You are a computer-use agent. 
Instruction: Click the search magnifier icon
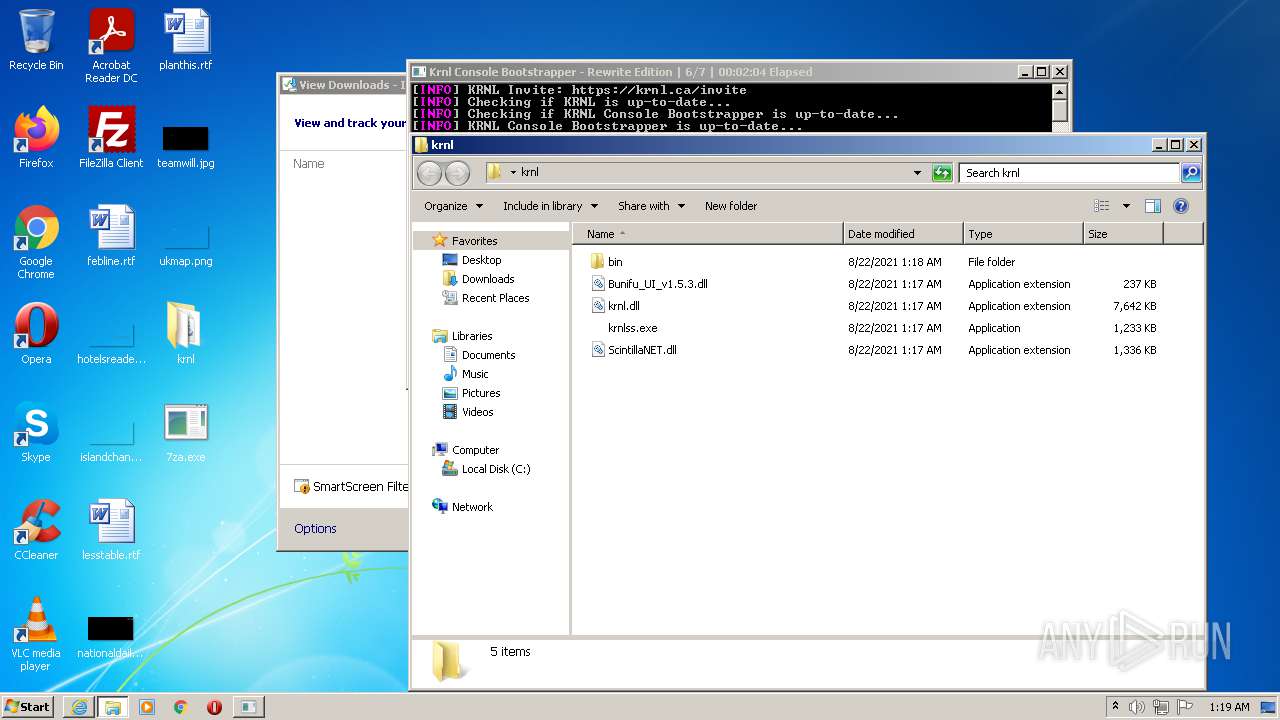[1190, 173]
